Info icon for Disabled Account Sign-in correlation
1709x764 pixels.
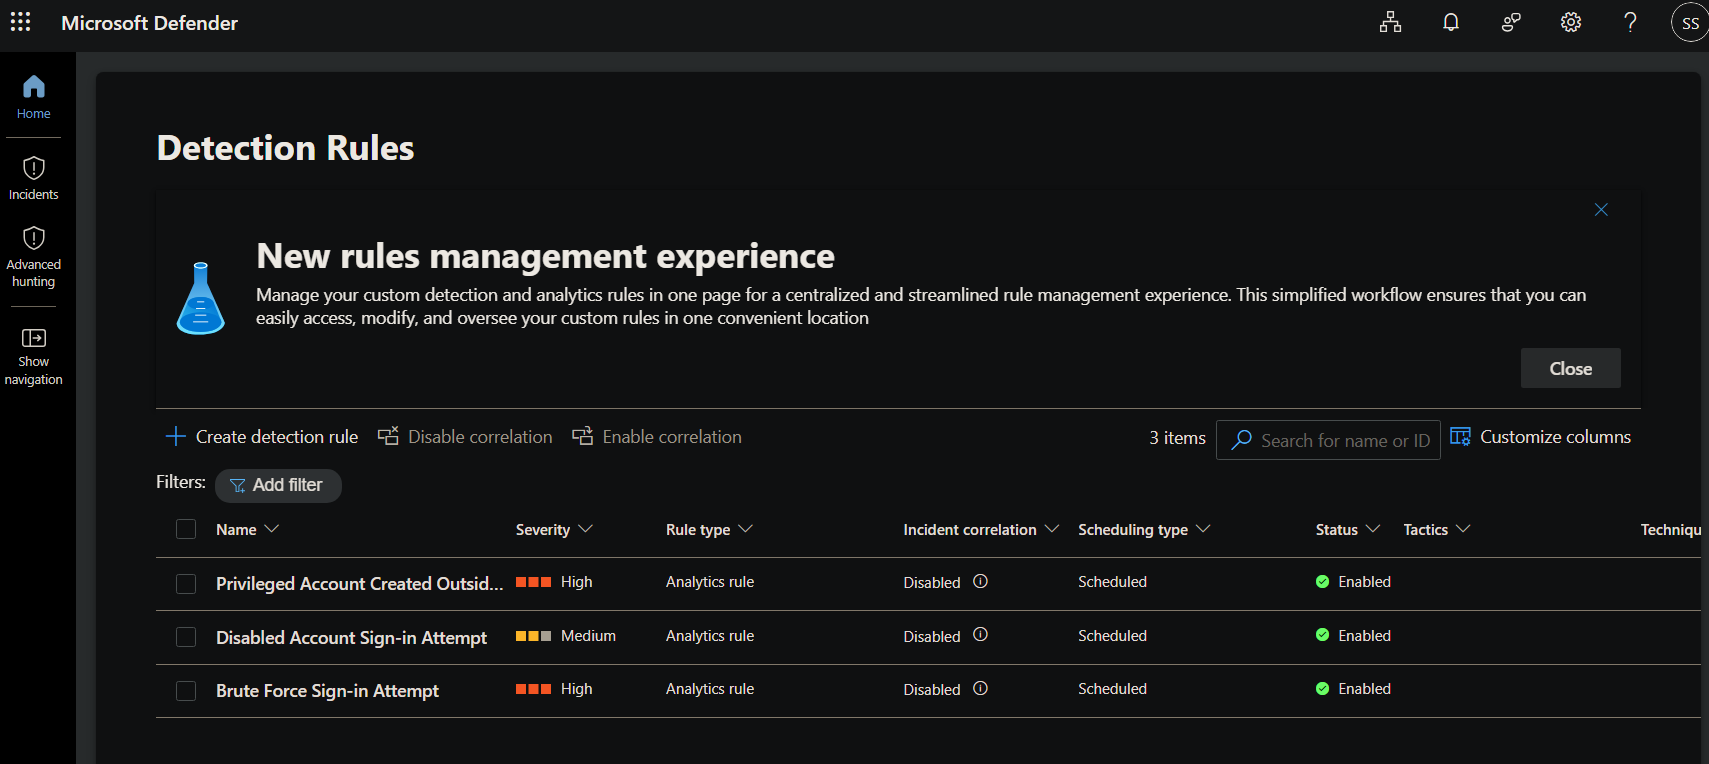pos(980,635)
